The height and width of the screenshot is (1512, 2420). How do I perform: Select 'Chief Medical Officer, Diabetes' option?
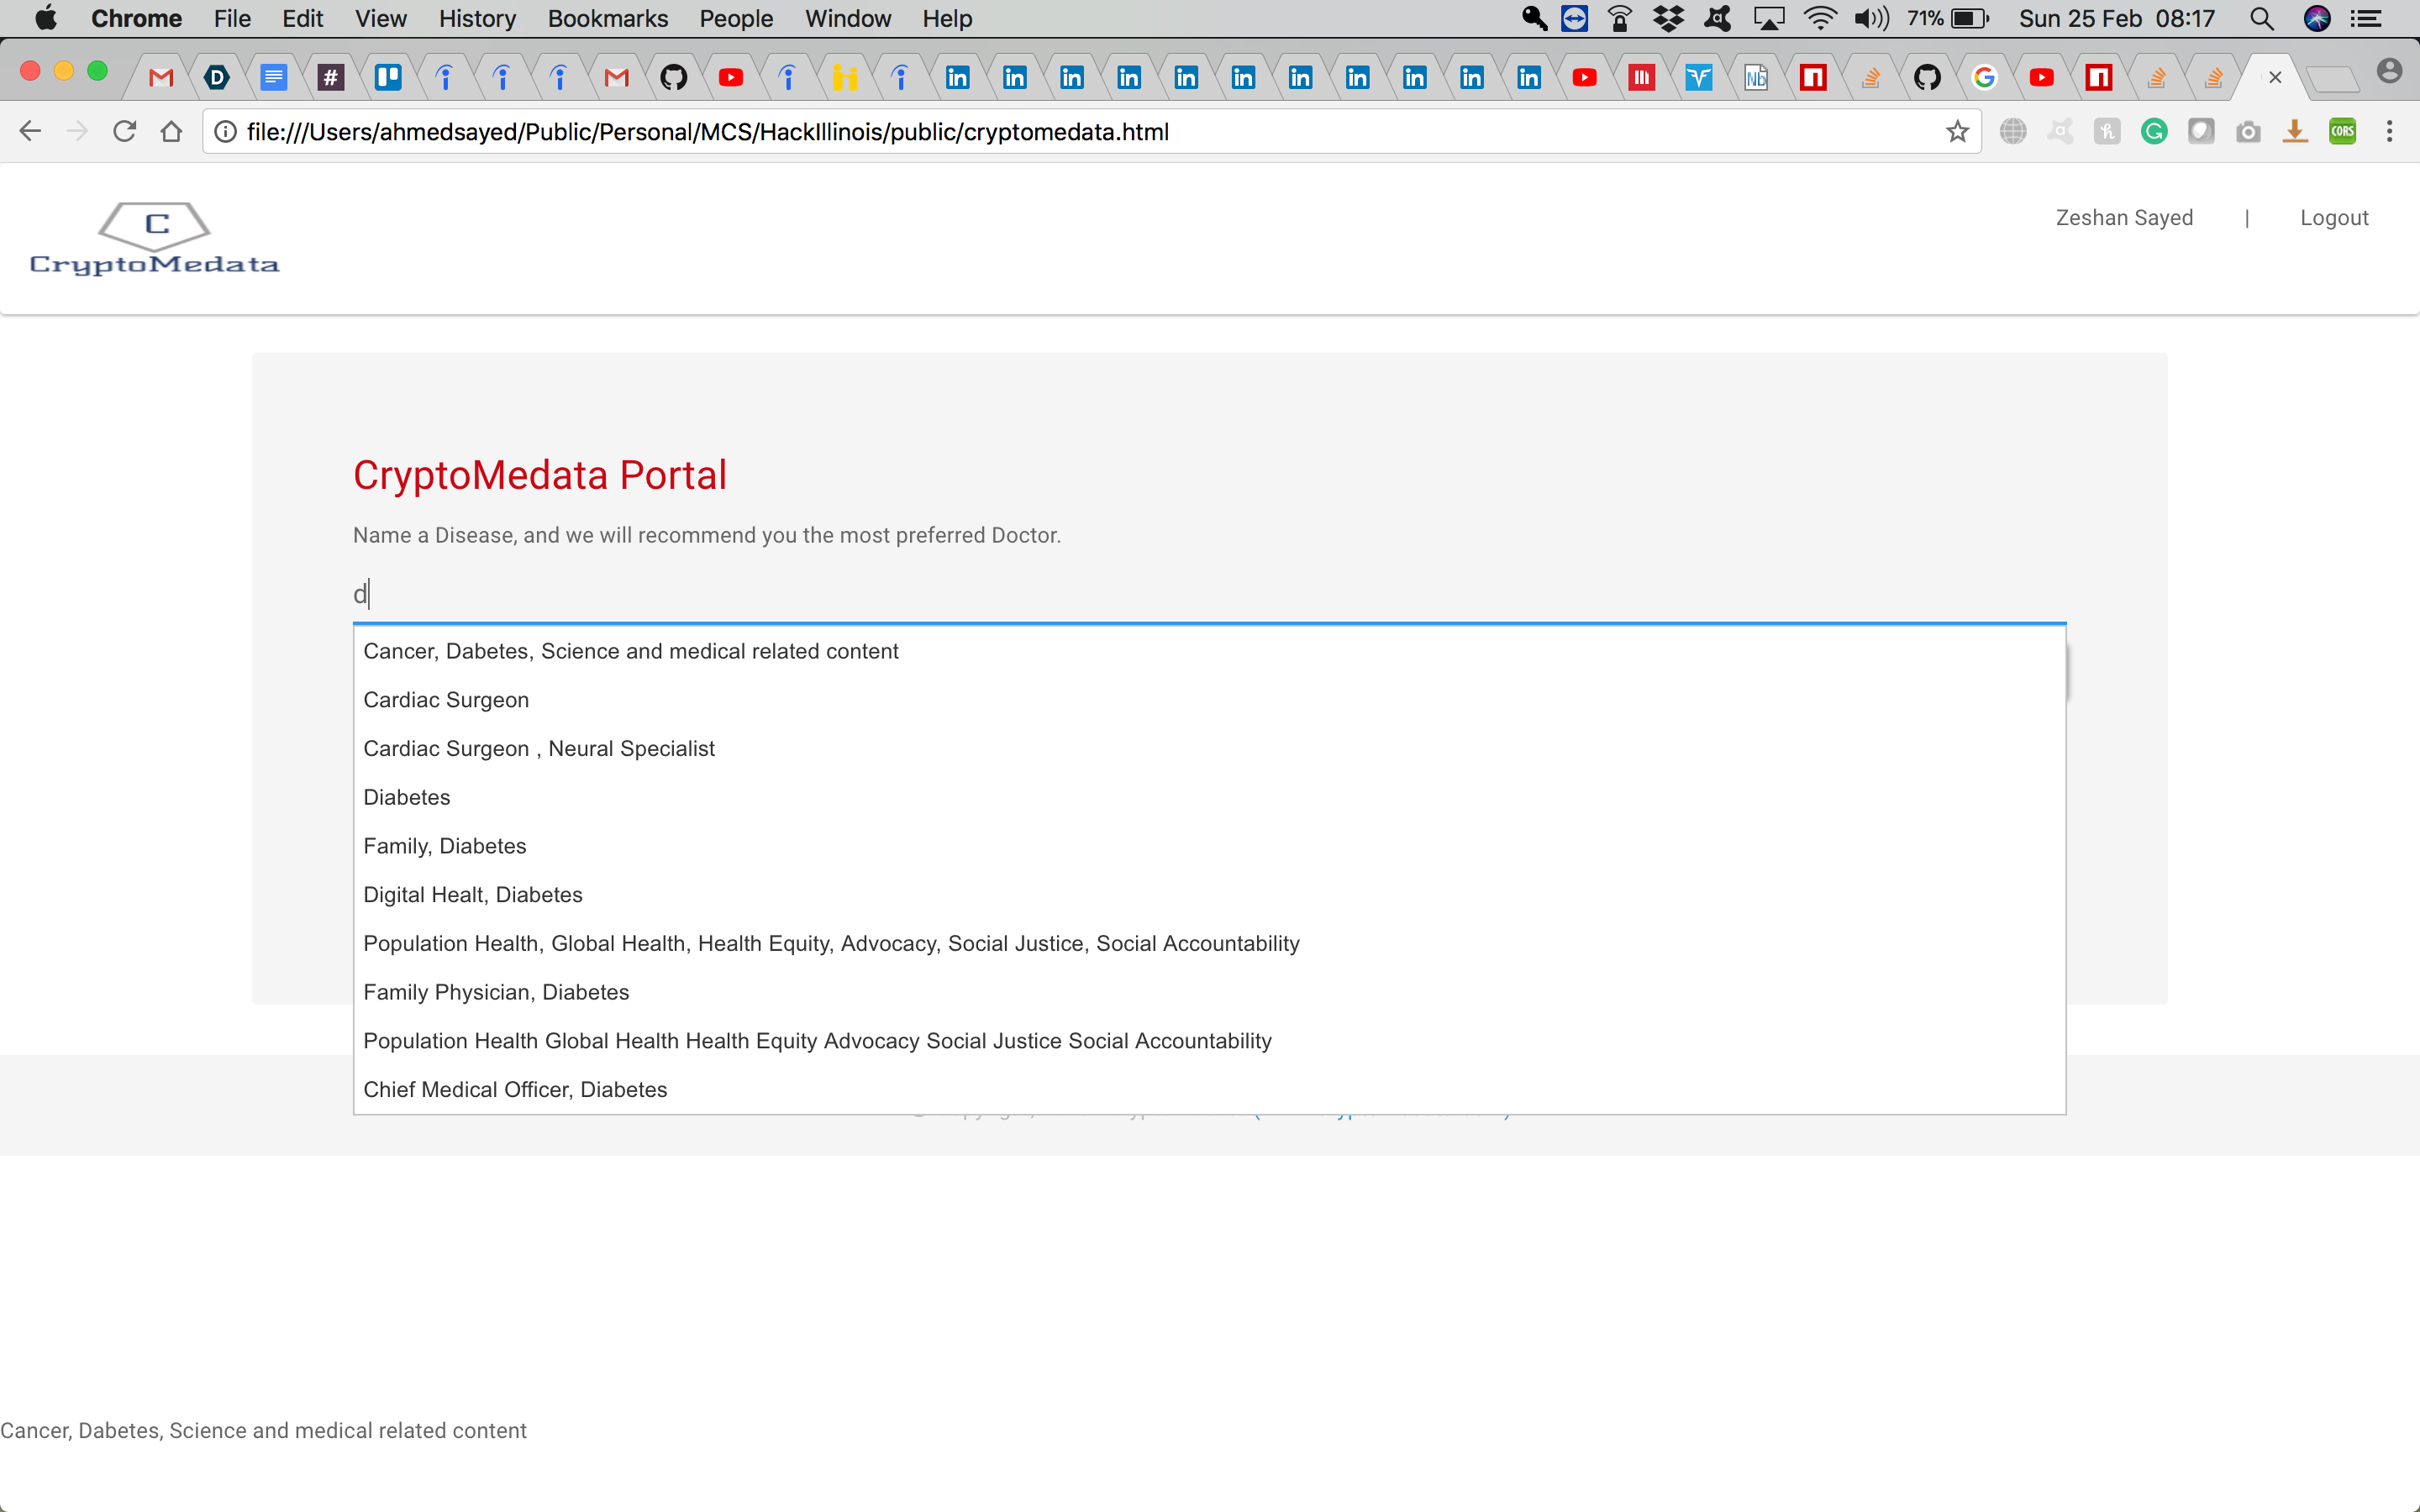[x=515, y=1089]
